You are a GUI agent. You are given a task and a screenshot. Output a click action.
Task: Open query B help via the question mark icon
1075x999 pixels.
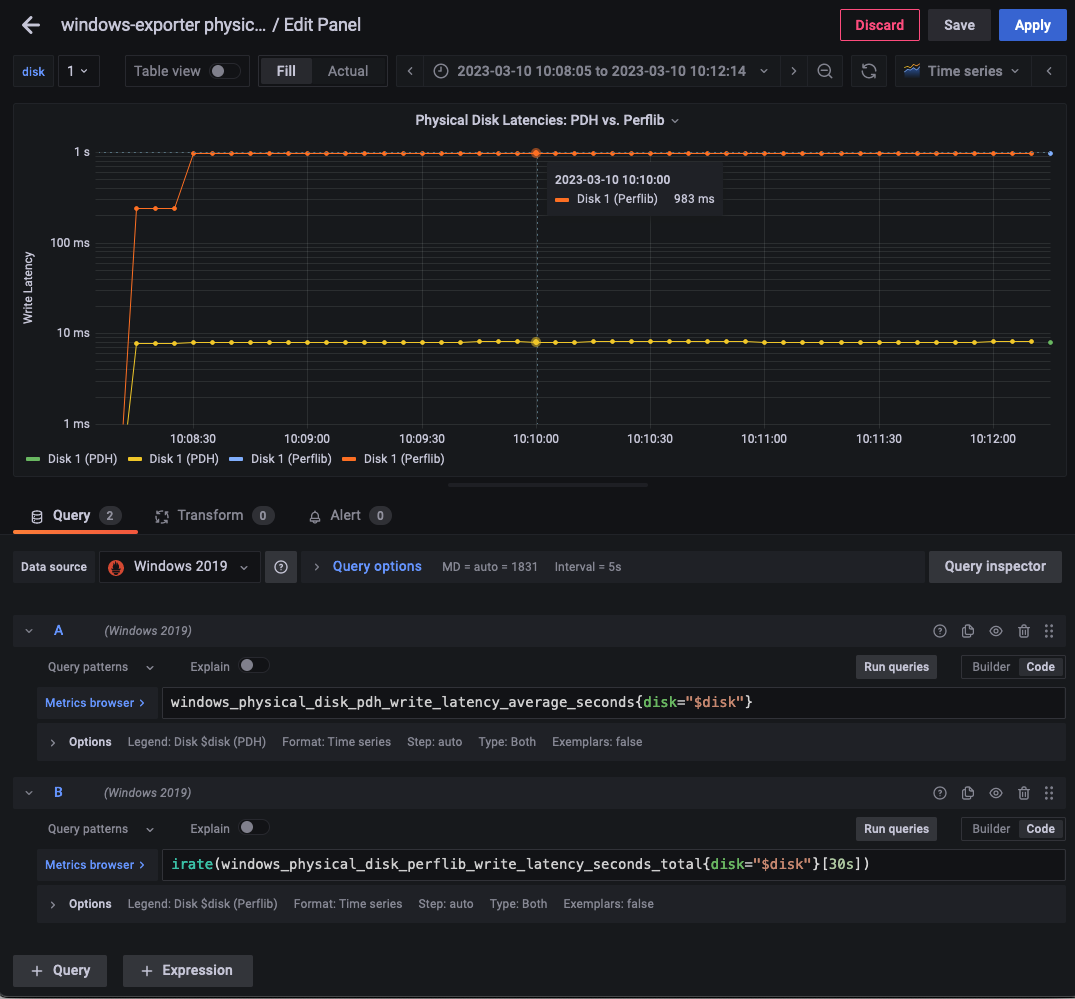939,792
